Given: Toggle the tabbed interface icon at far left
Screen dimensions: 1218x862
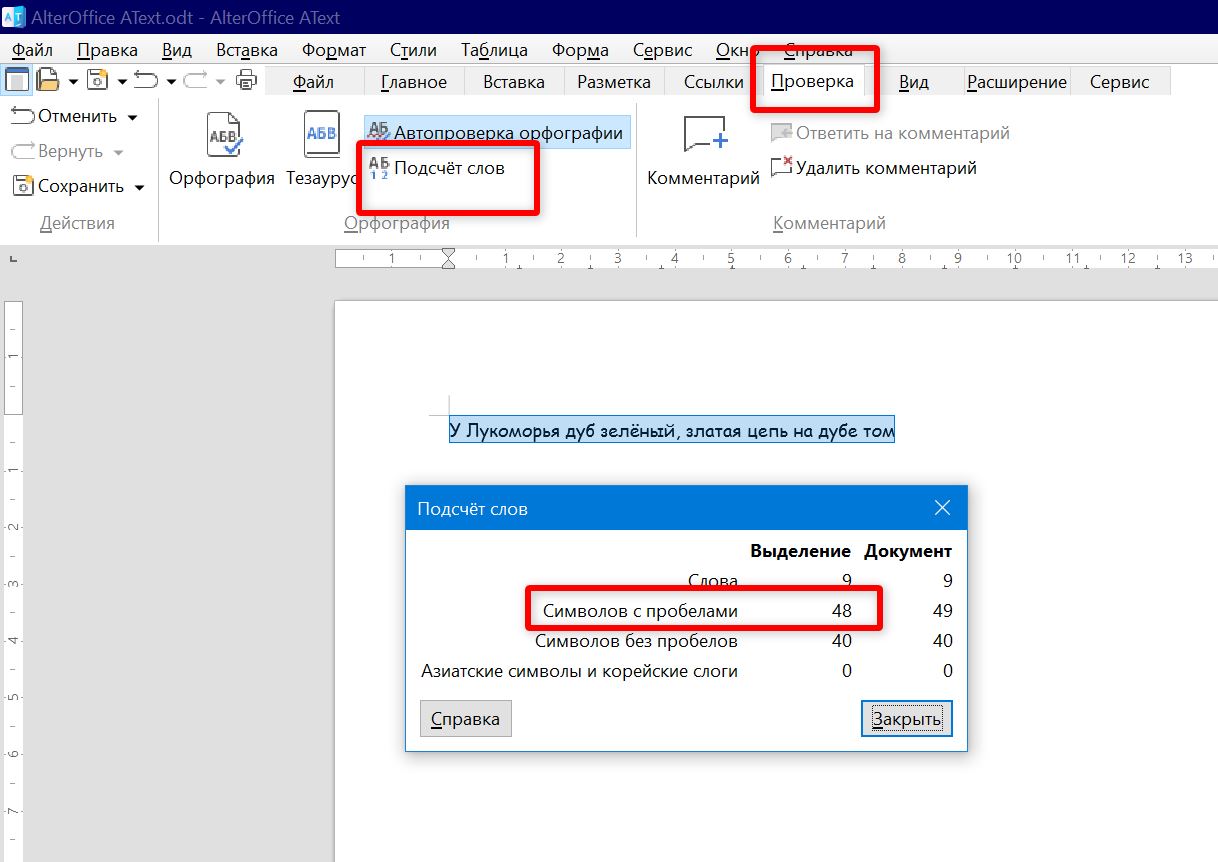Looking at the screenshot, I should [x=17, y=81].
